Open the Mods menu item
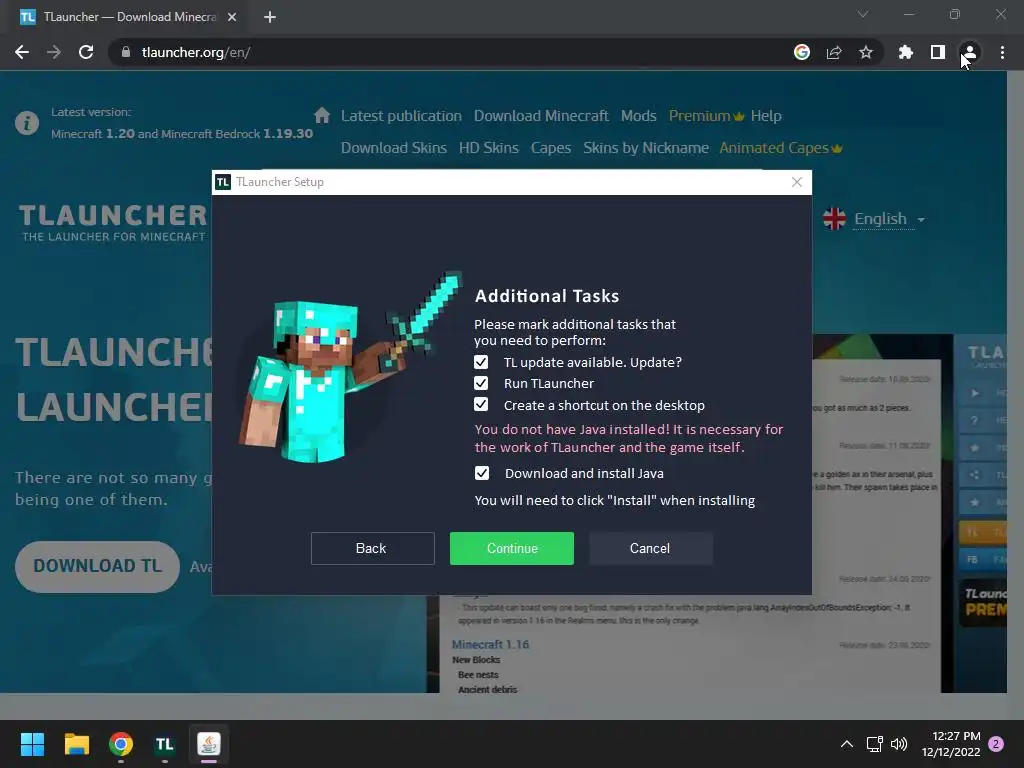Image resolution: width=1024 pixels, height=768 pixels. [639, 116]
